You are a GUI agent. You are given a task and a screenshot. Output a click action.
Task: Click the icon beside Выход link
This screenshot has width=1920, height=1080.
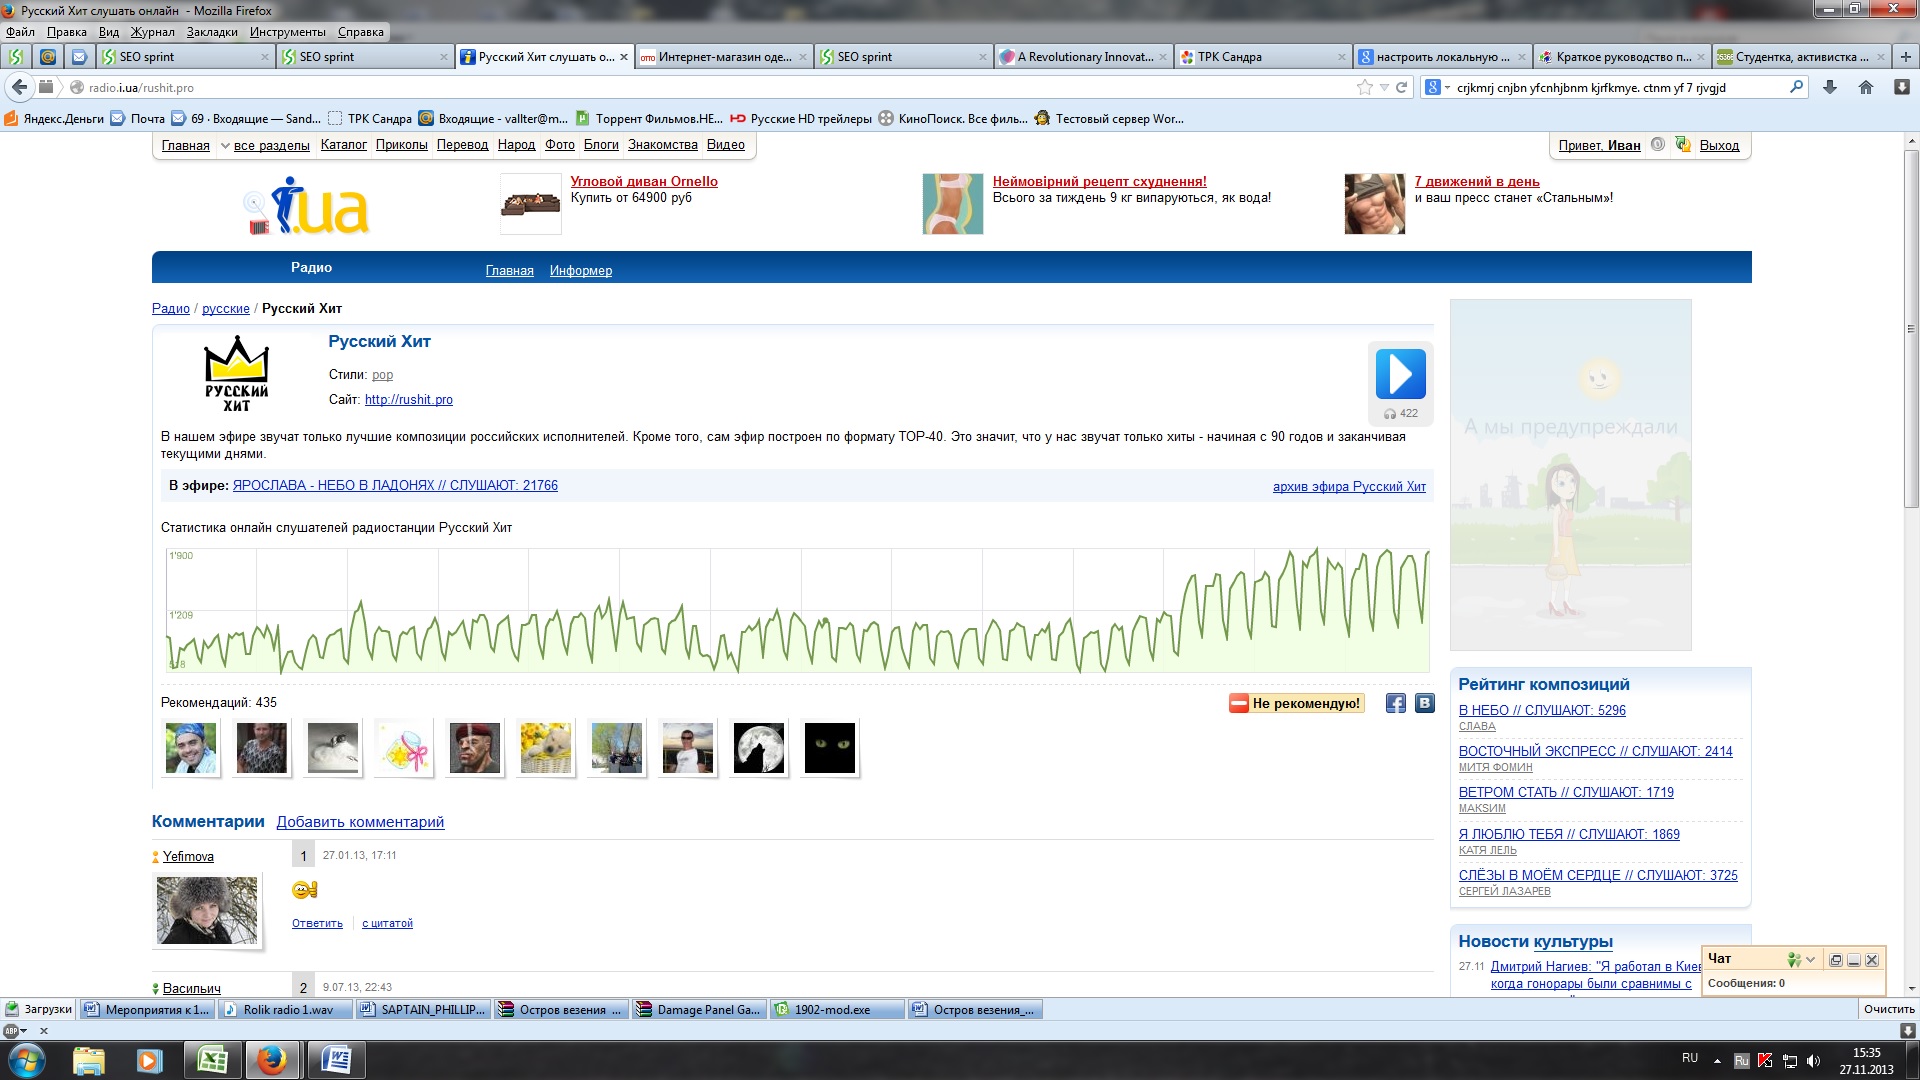point(1683,145)
